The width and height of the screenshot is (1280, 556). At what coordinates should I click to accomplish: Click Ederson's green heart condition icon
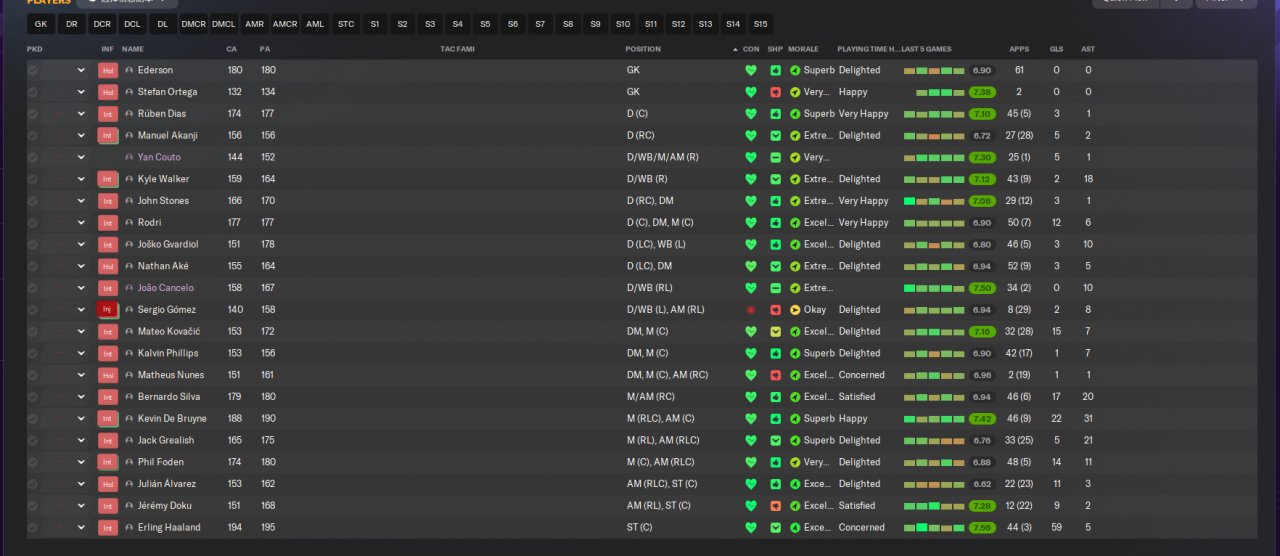751,70
